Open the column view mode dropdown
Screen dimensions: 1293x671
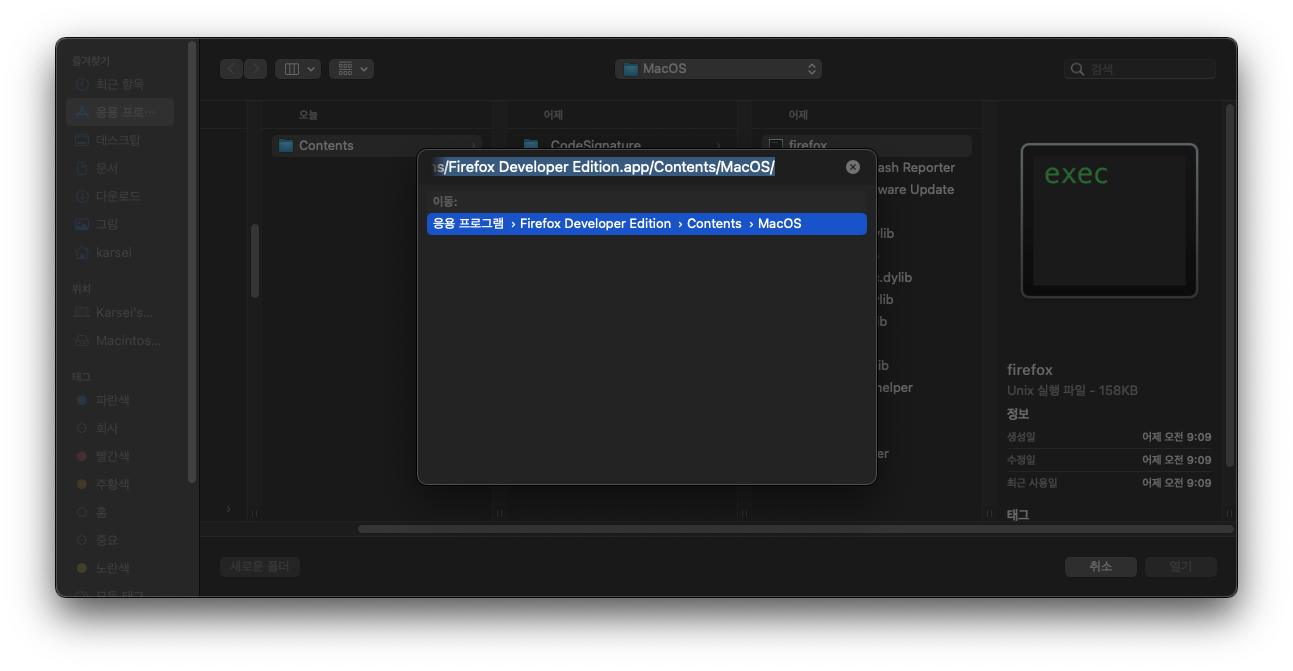coord(298,69)
